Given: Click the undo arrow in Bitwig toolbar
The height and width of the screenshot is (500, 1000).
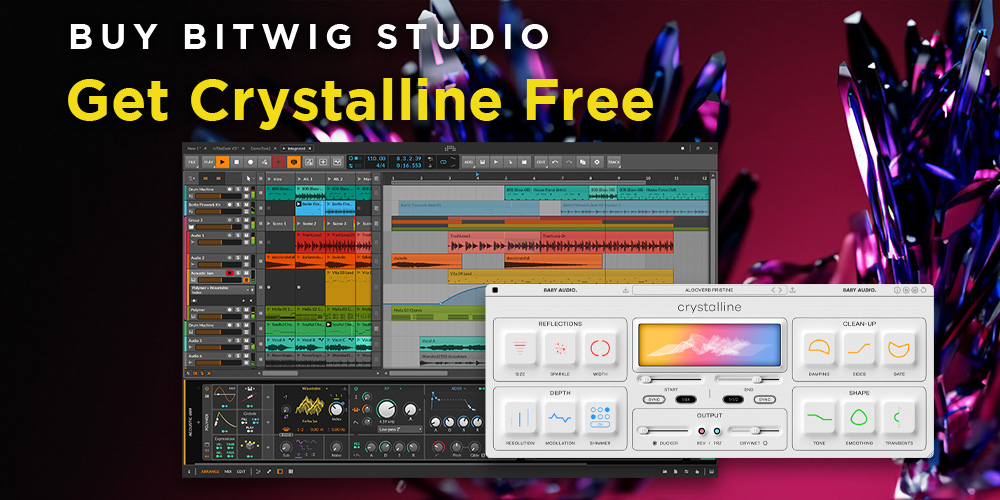Looking at the screenshot, I should 555,162.
